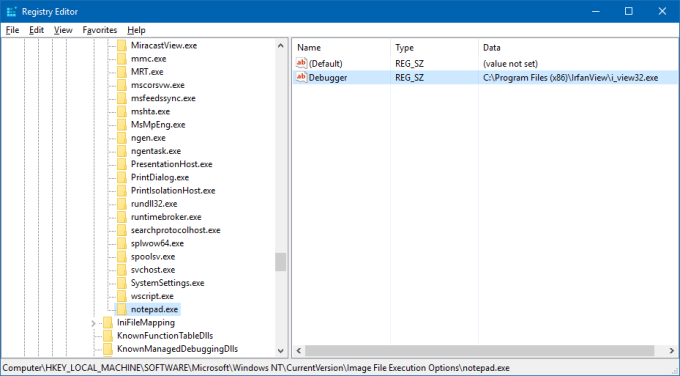The height and width of the screenshot is (376, 680).
Task: Expand the IniFileMapping key
Action: 93,323
